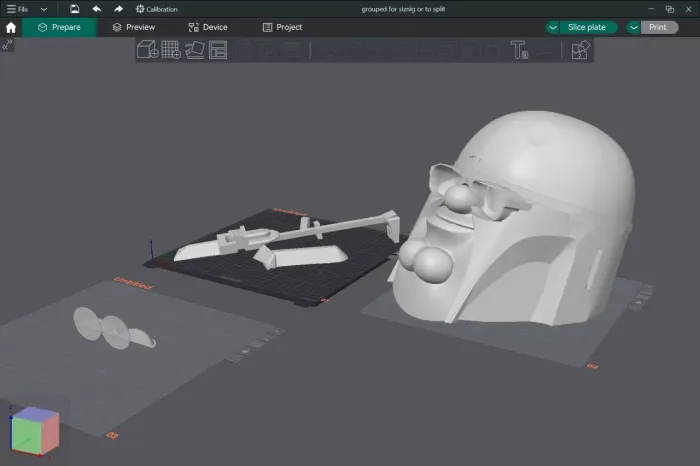
Task: Click the Auto orient toolbar icon
Action: pyautogui.click(x=194, y=50)
